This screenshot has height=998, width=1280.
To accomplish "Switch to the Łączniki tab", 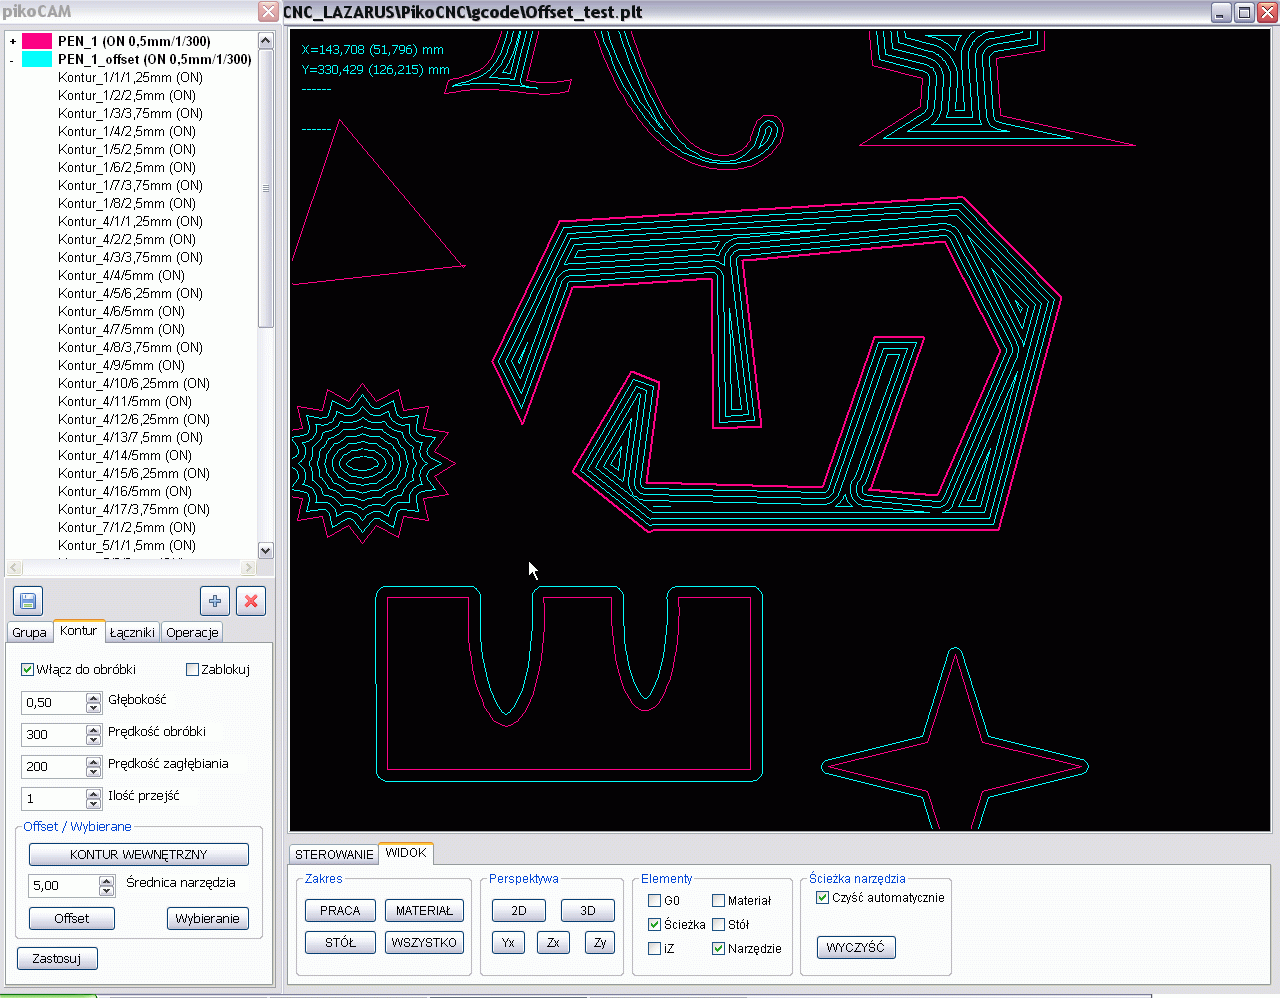I will point(132,632).
